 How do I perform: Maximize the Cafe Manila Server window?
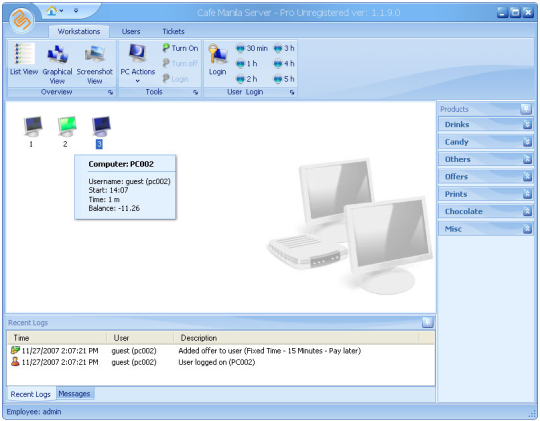515,13
